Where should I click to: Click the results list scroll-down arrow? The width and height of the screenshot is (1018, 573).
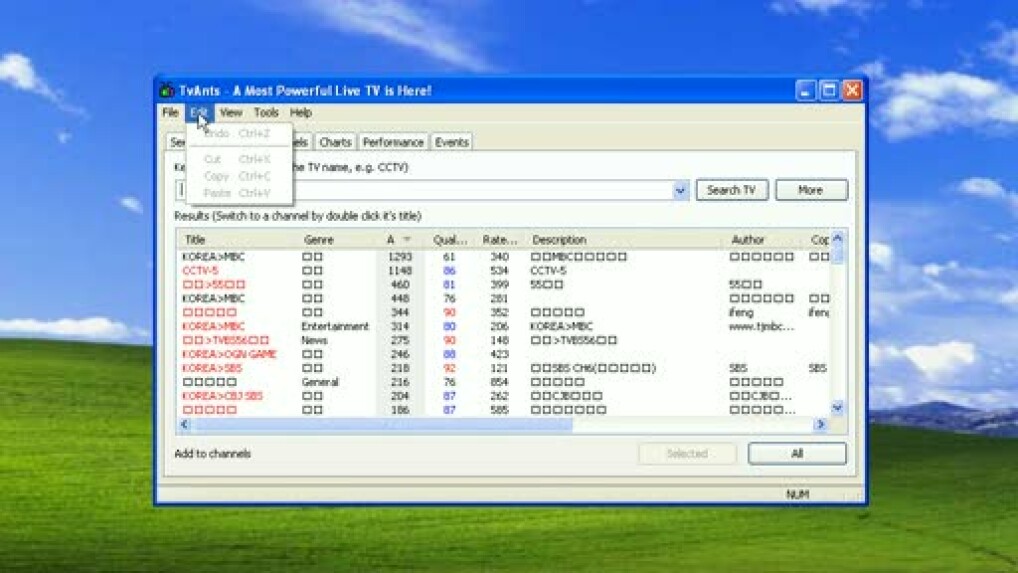pos(837,407)
